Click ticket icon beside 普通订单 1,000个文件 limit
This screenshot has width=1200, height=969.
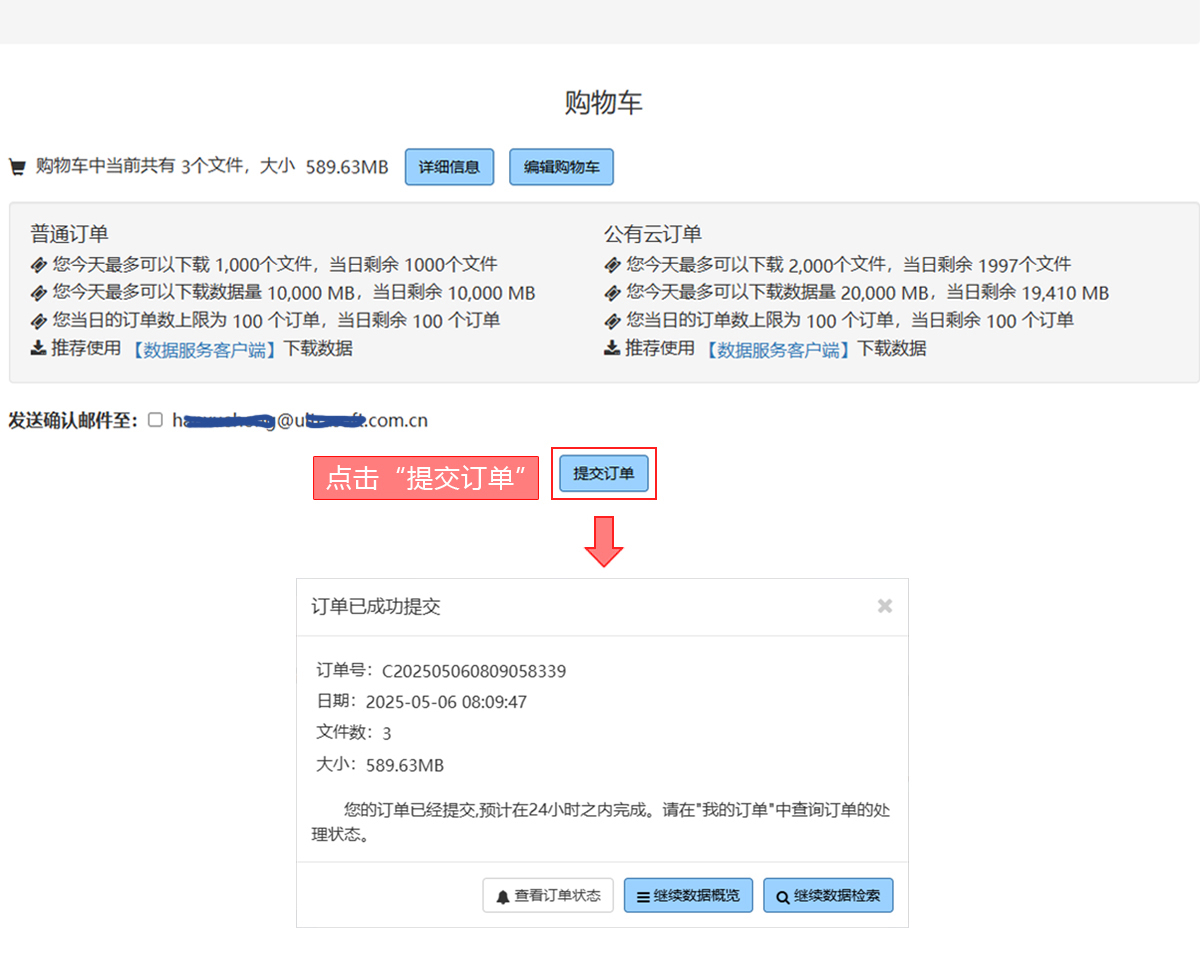coord(38,265)
